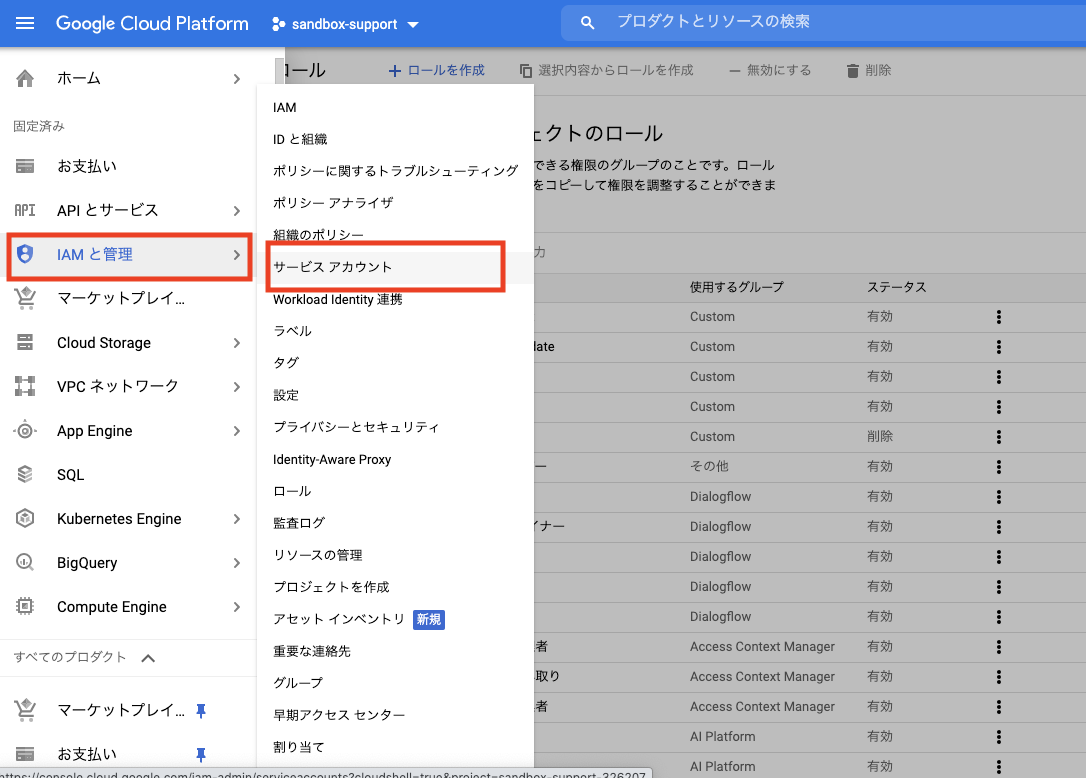Click the BigQuery magnifier icon
This screenshot has height=778, width=1086.
coord(25,562)
